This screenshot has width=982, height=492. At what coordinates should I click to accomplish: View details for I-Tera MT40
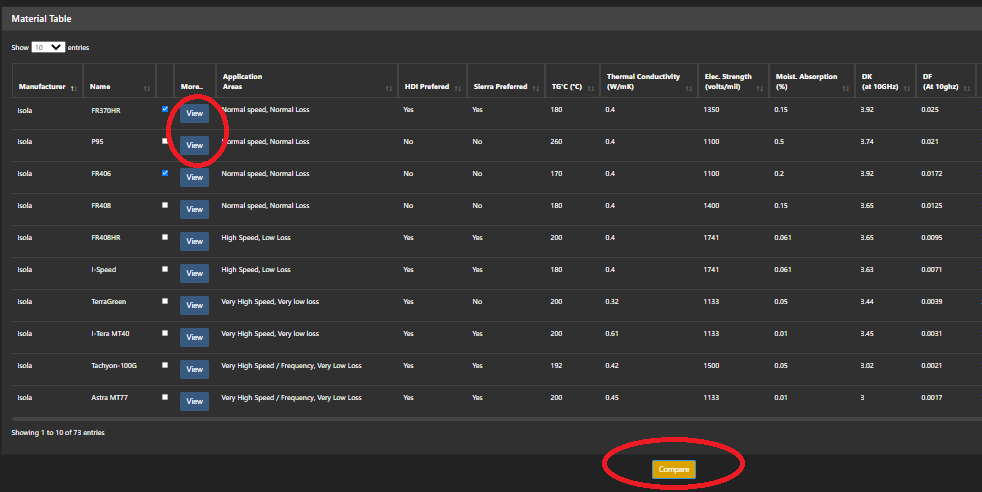pyautogui.click(x=194, y=337)
